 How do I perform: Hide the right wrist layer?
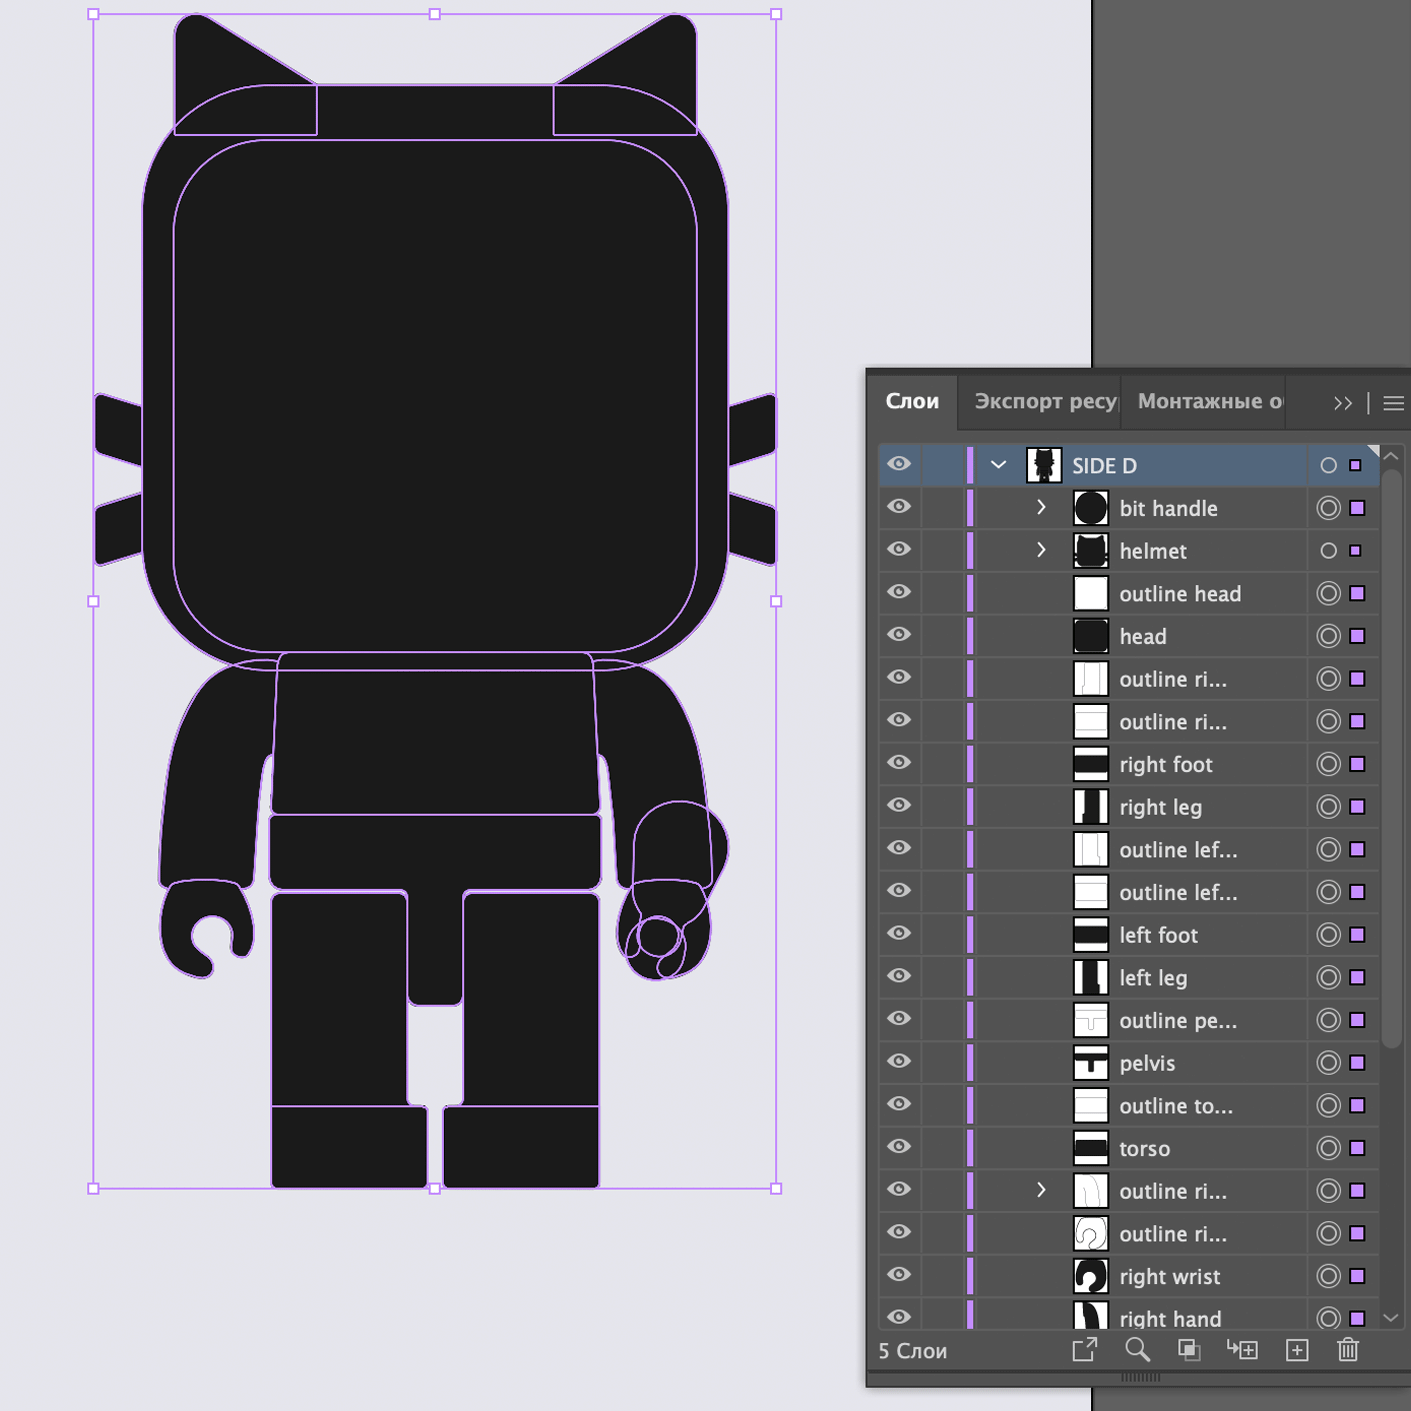pyautogui.click(x=899, y=1275)
